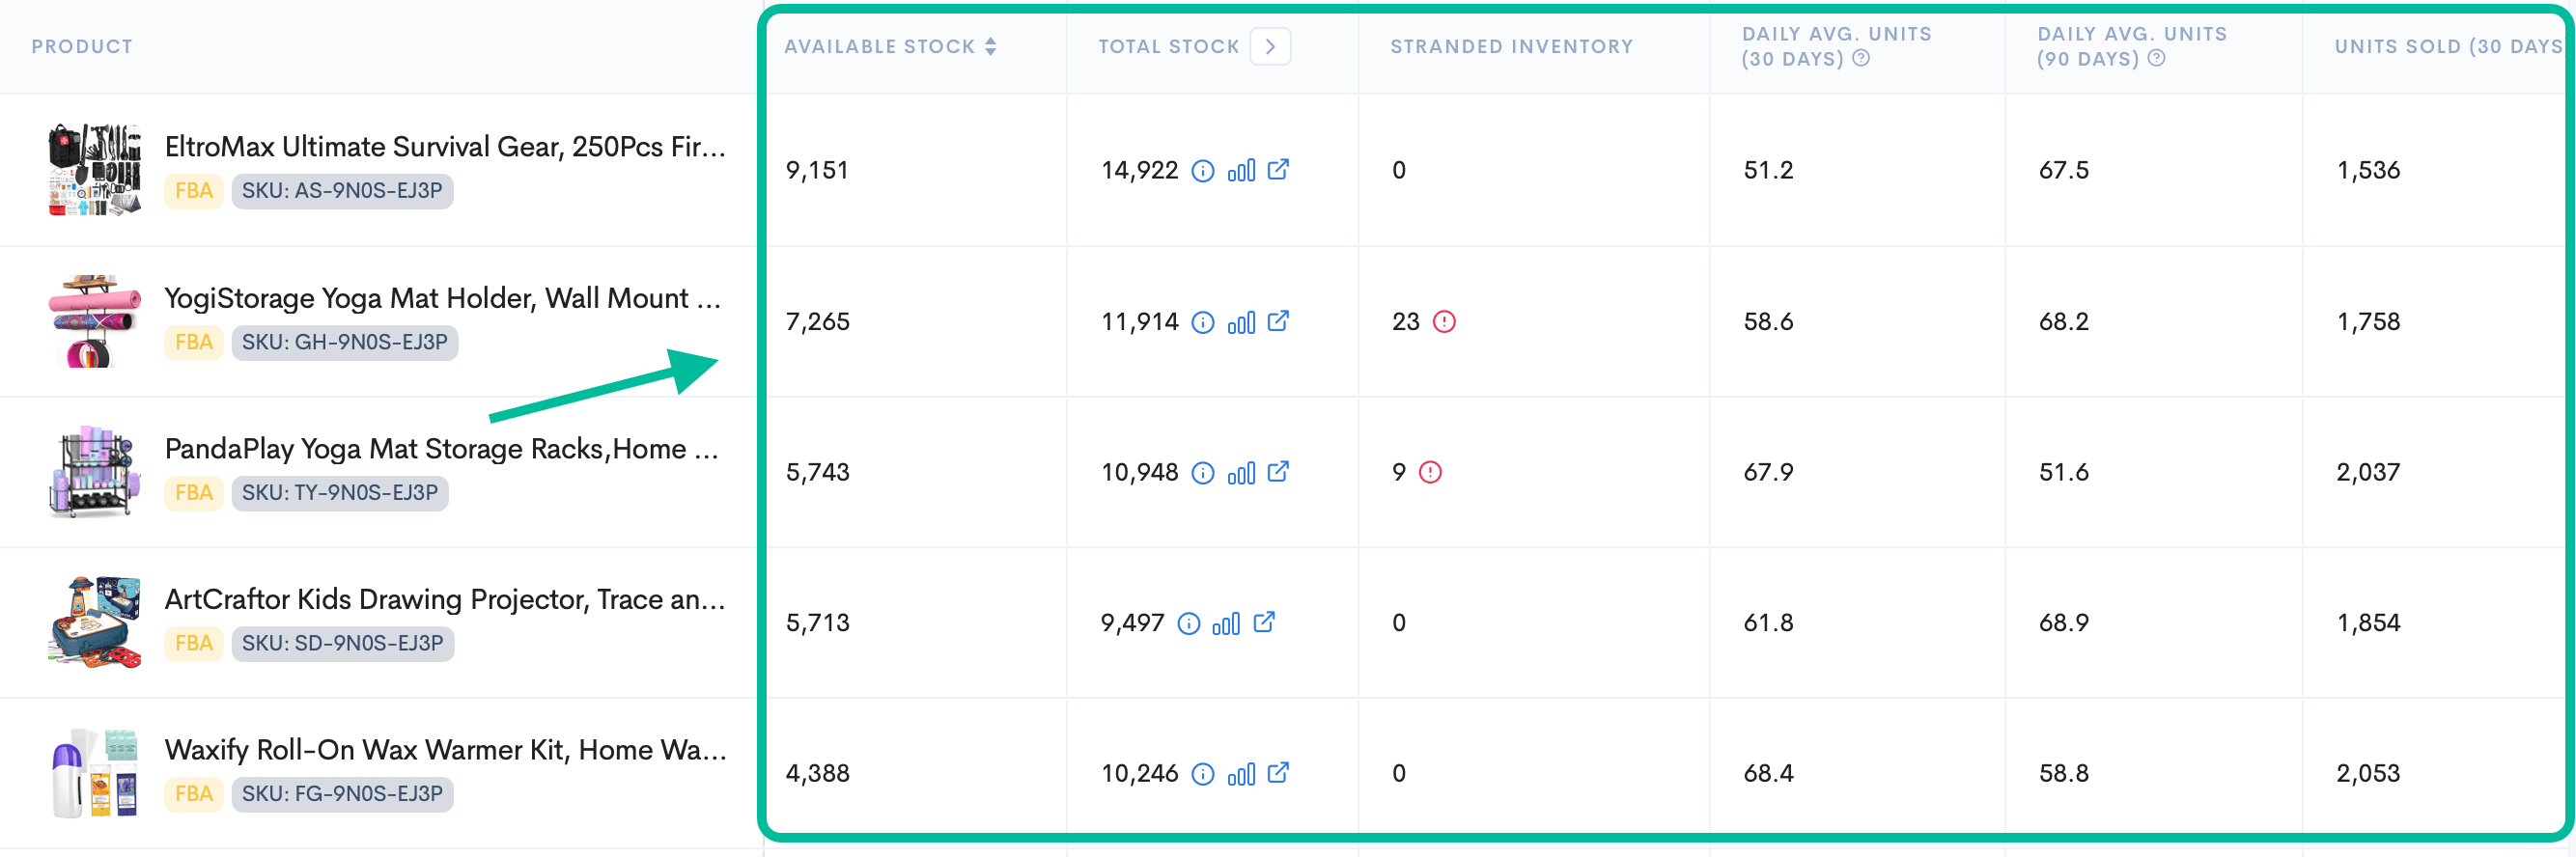
Task: Open bar chart icon for EltroMax row
Action: click(1241, 171)
